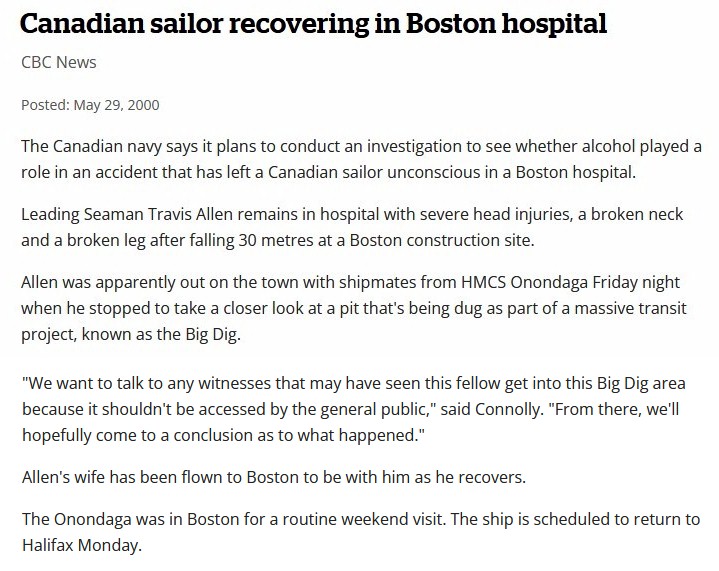Image resolution: width=719 pixels, height=571 pixels.
Task: Open the CBC News byline link
Action: [59, 63]
